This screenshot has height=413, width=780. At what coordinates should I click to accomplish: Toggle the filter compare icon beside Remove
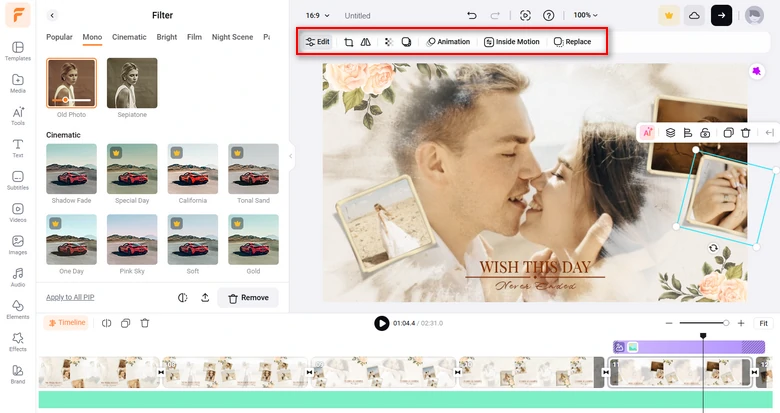tap(183, 297)
